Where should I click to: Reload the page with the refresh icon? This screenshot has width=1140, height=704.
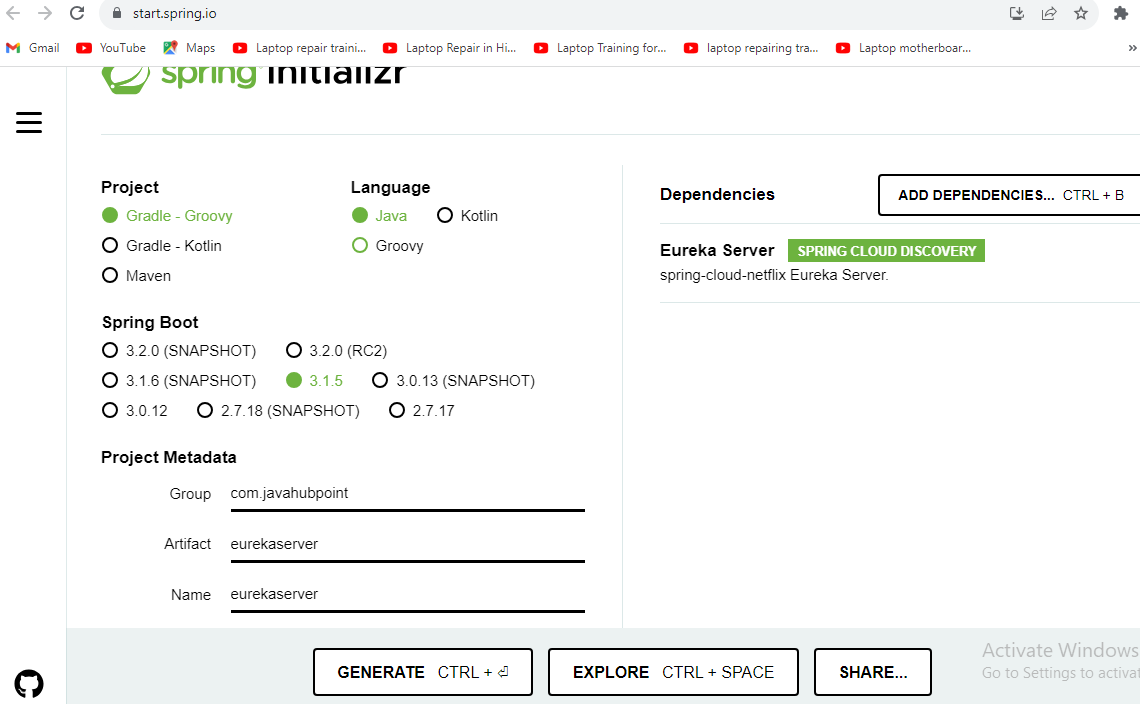(x=77, y=13)
